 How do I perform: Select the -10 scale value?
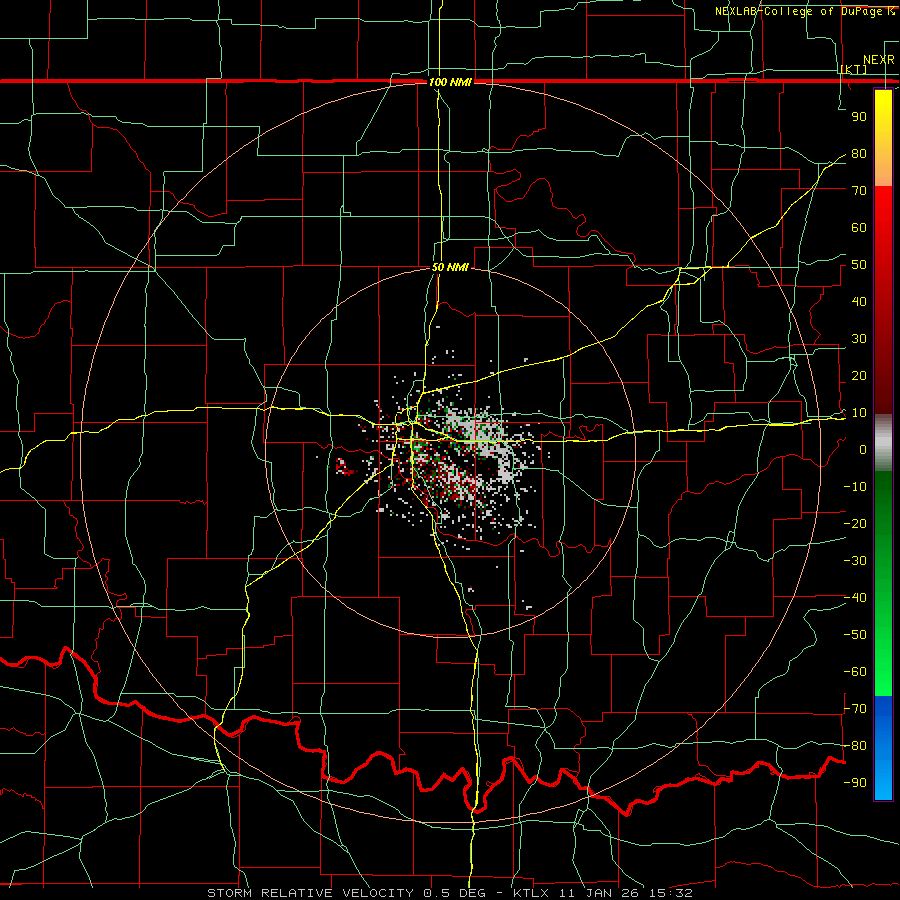855,487
